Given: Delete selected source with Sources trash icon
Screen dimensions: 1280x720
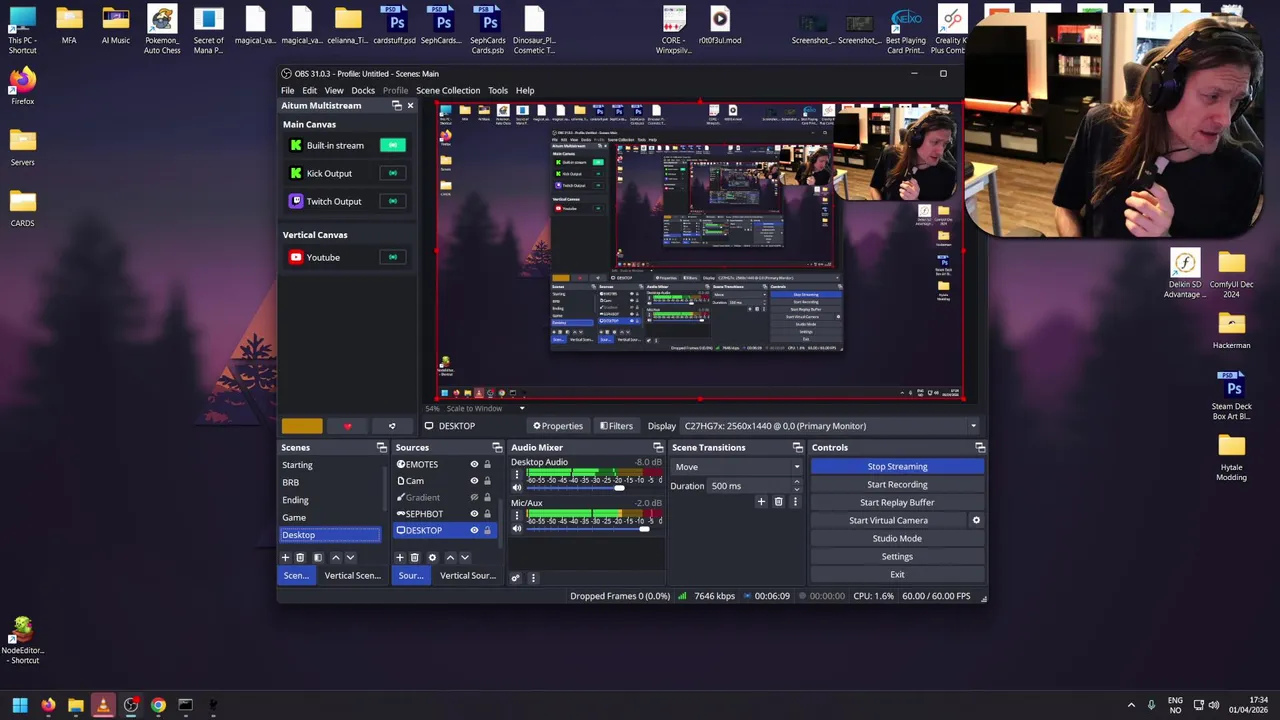Looking at the screenshot, I should [x=415, y=557].
